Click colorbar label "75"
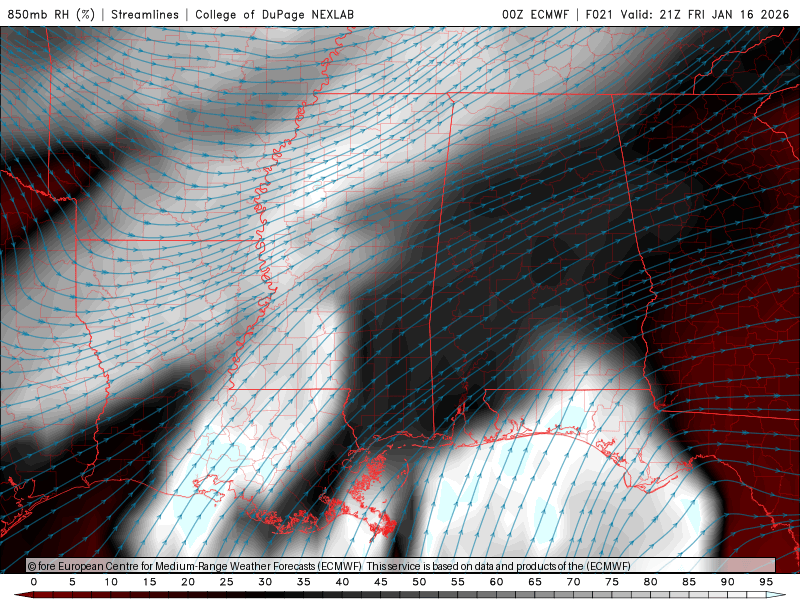800x600 pixels. point(612,582)
